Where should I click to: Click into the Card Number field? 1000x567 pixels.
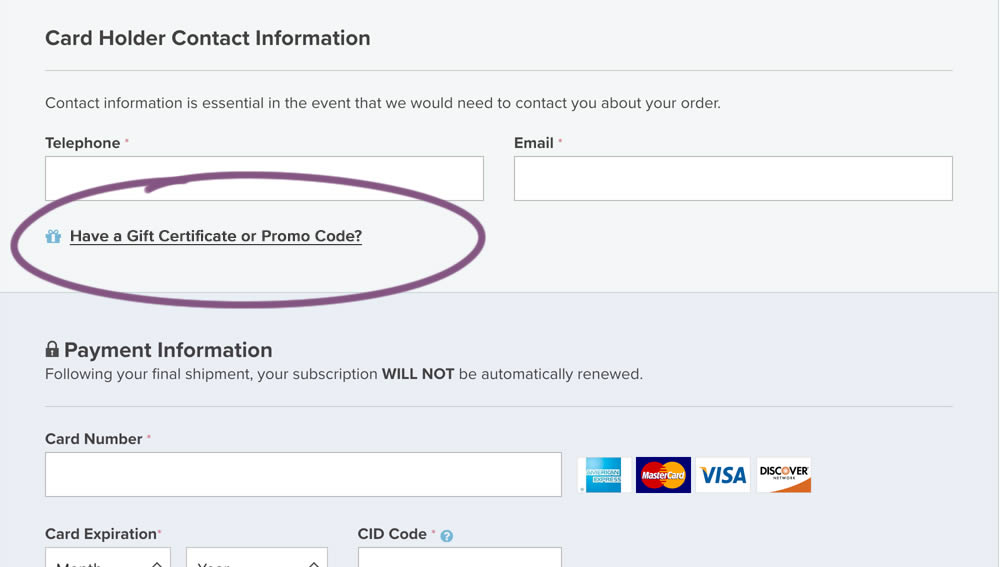pyautogui.click(x=303, y=475)
